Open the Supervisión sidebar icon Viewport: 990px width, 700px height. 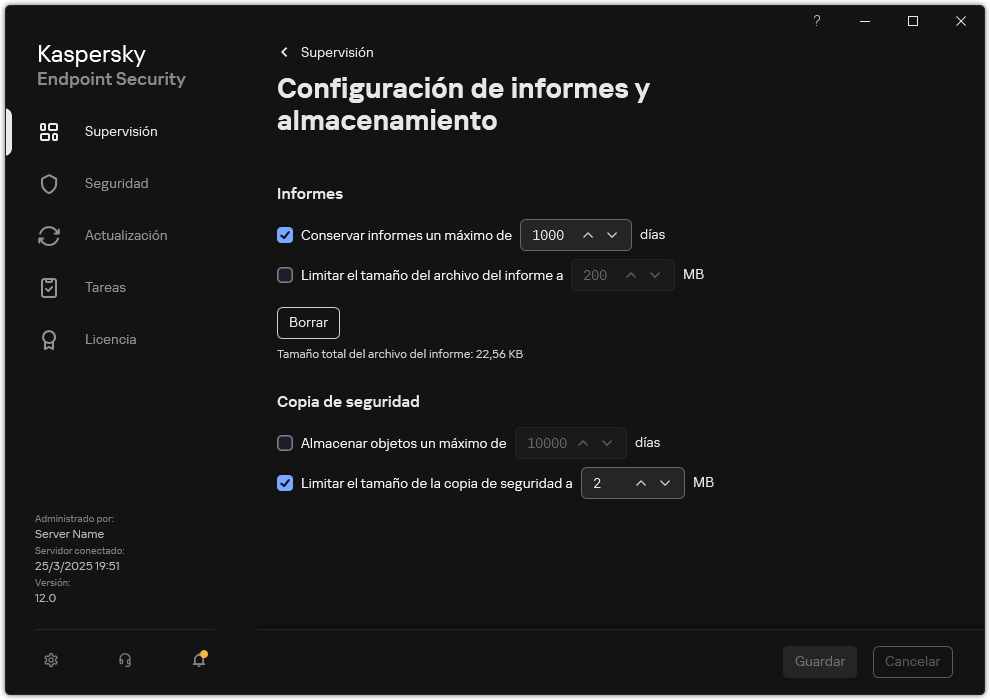49,131
